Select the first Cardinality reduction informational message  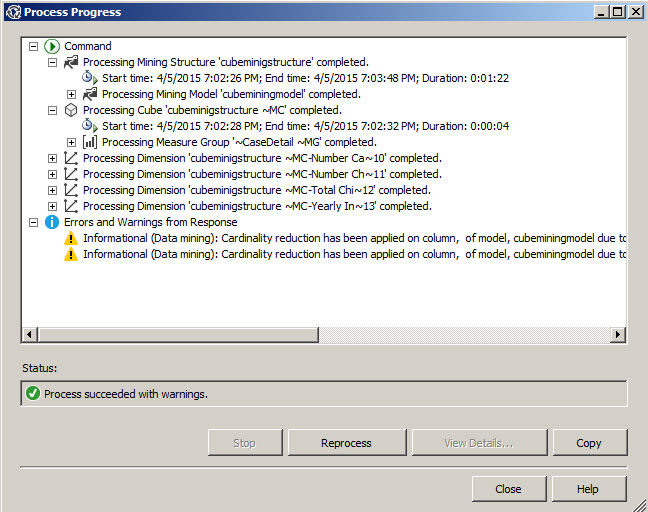tap(354, 238)
